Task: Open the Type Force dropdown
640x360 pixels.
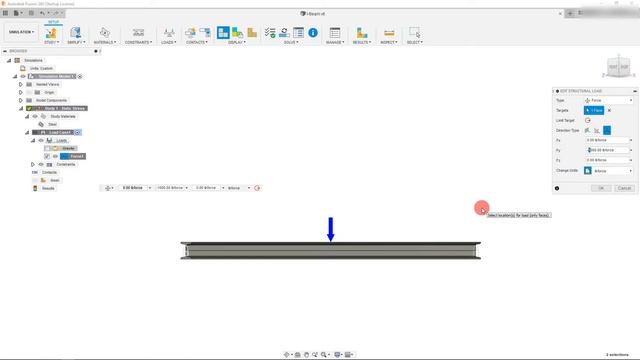Action: (609, 100)
